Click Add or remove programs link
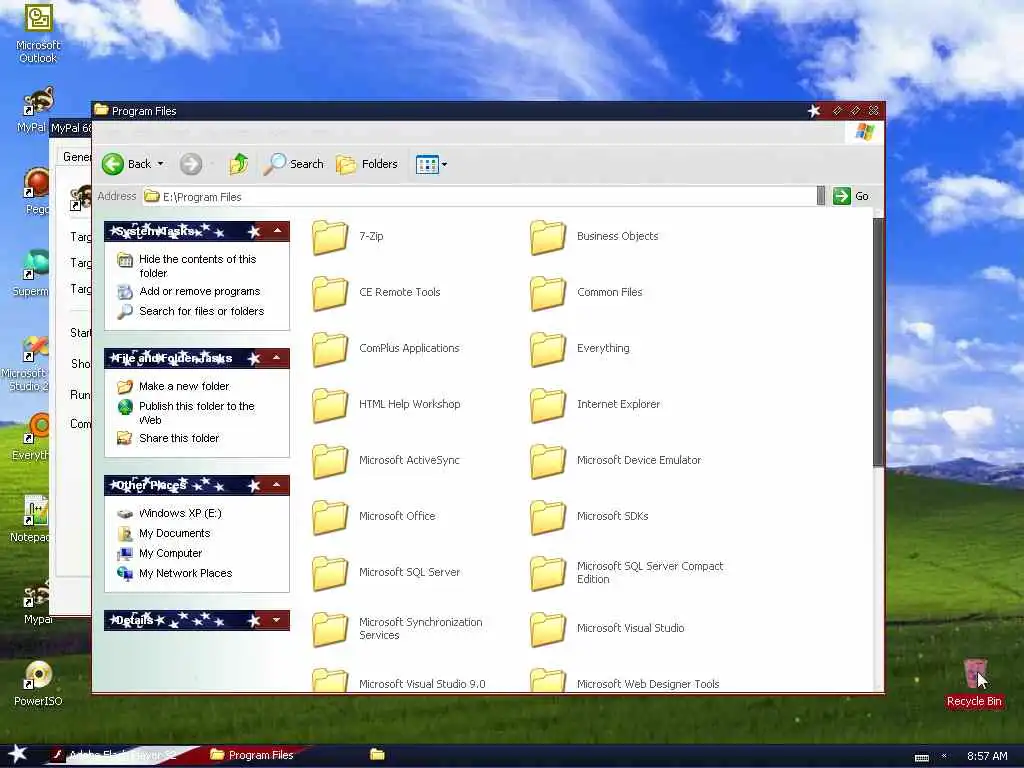The width and height of the screenshot is (1024, 768). point(199,291)
